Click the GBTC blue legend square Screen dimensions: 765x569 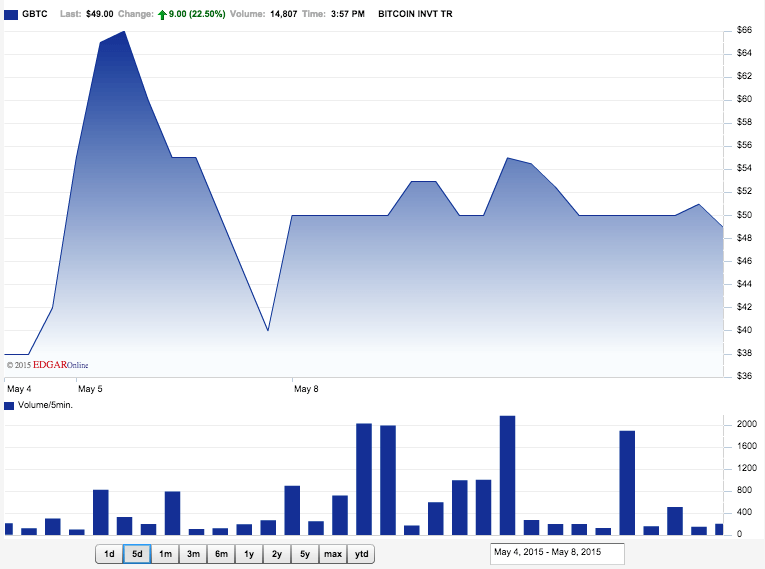10,12
